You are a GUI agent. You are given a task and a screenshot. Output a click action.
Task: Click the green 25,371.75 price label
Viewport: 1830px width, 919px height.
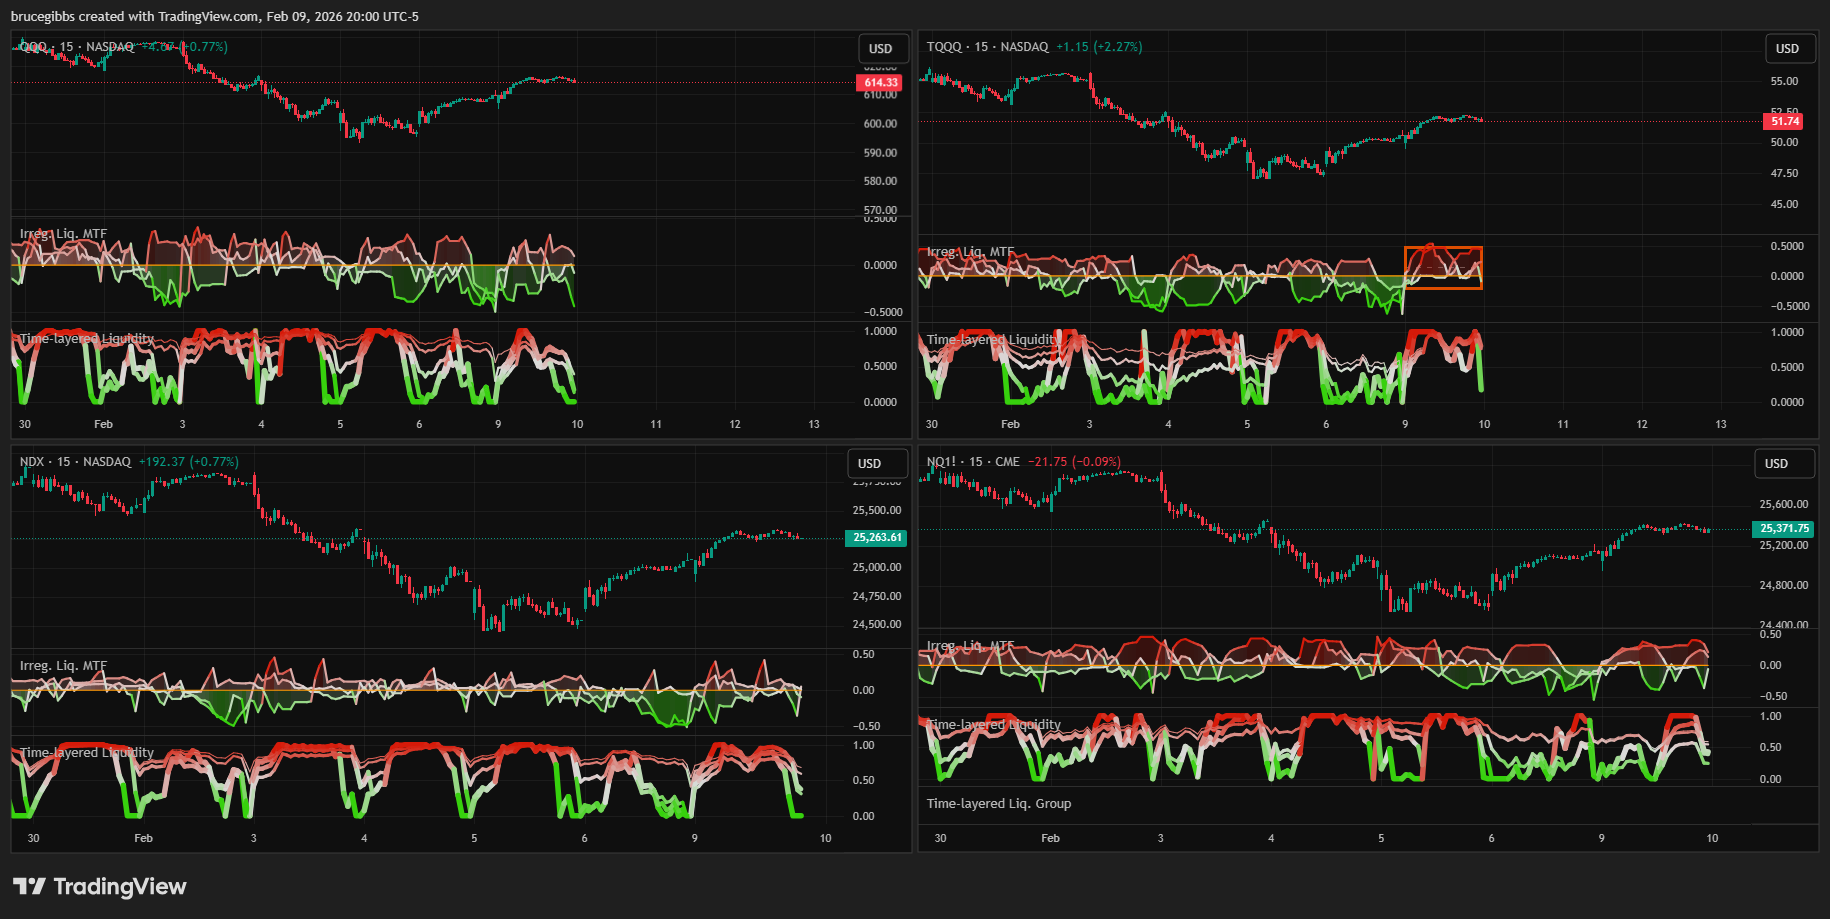(x=1784, y=528)
